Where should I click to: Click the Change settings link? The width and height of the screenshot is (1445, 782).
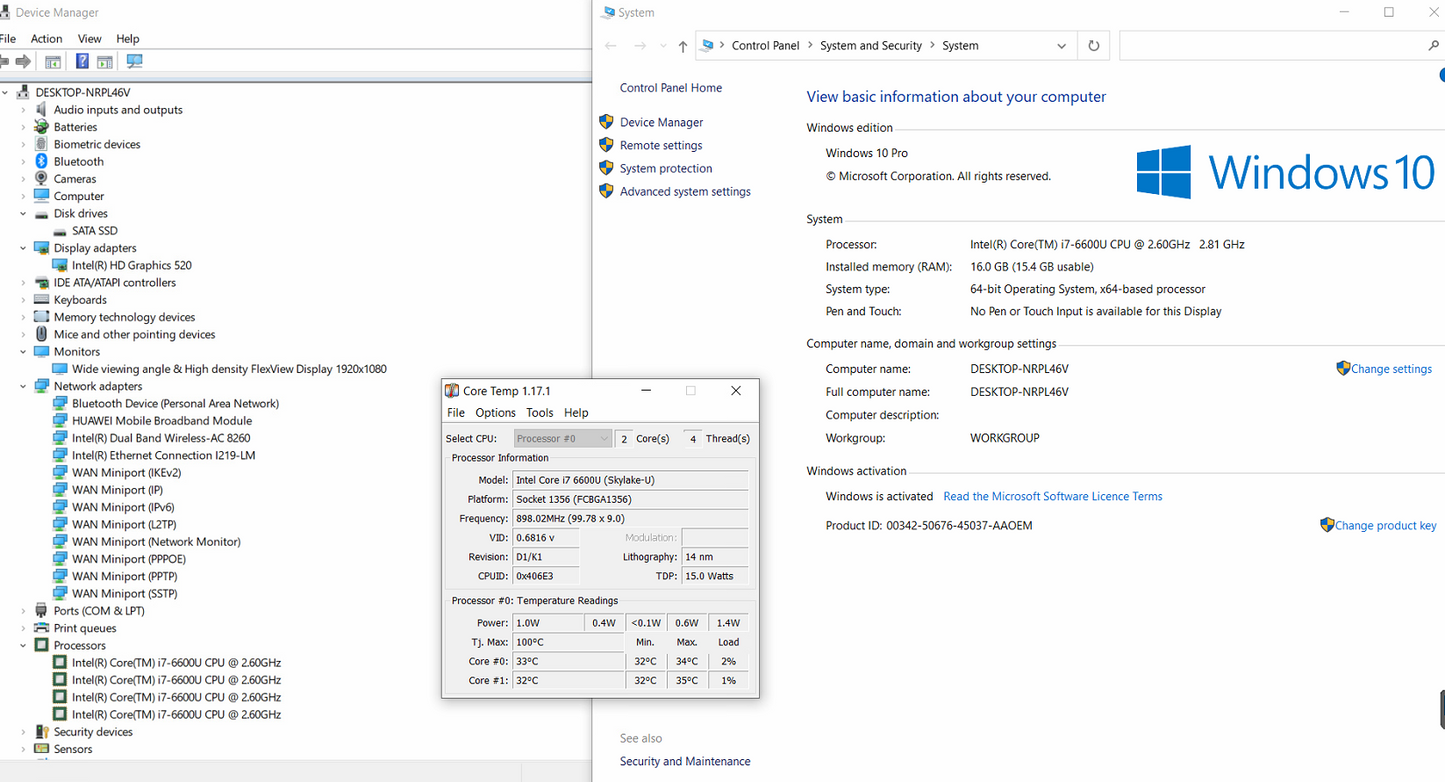point(1391,369)
